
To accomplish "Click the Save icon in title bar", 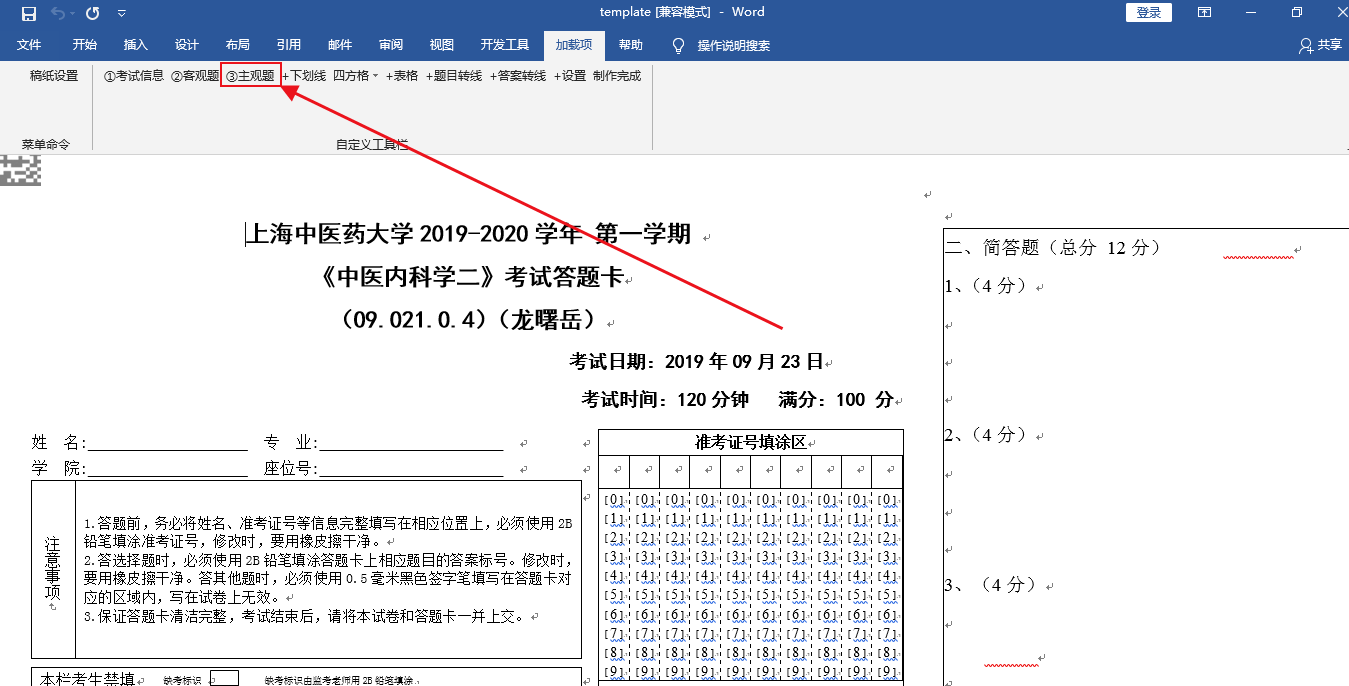I will click(28, 13).
